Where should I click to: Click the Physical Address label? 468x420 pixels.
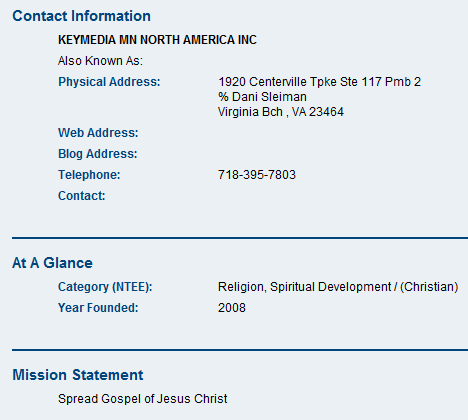(109, 82)
